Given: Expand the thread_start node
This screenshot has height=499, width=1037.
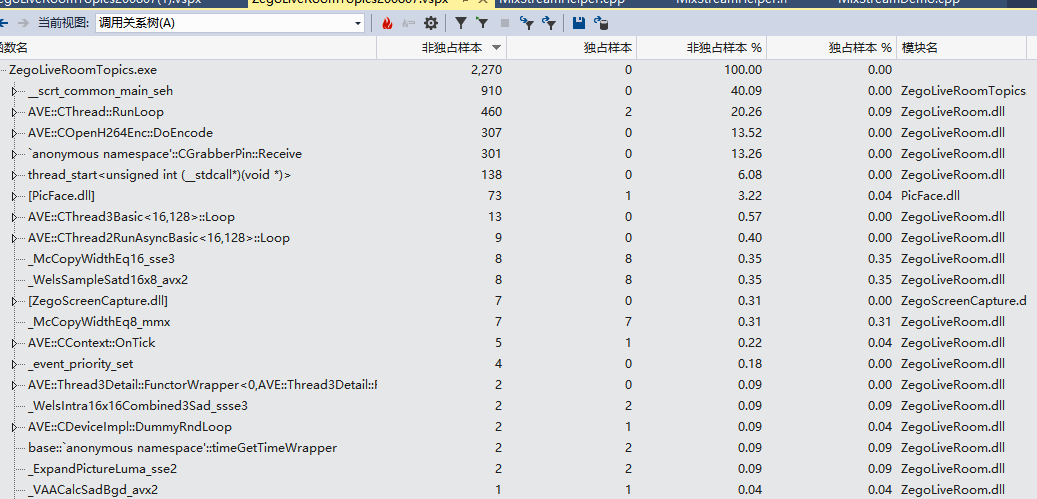Looking at the screenshot, I should (15, 175).
